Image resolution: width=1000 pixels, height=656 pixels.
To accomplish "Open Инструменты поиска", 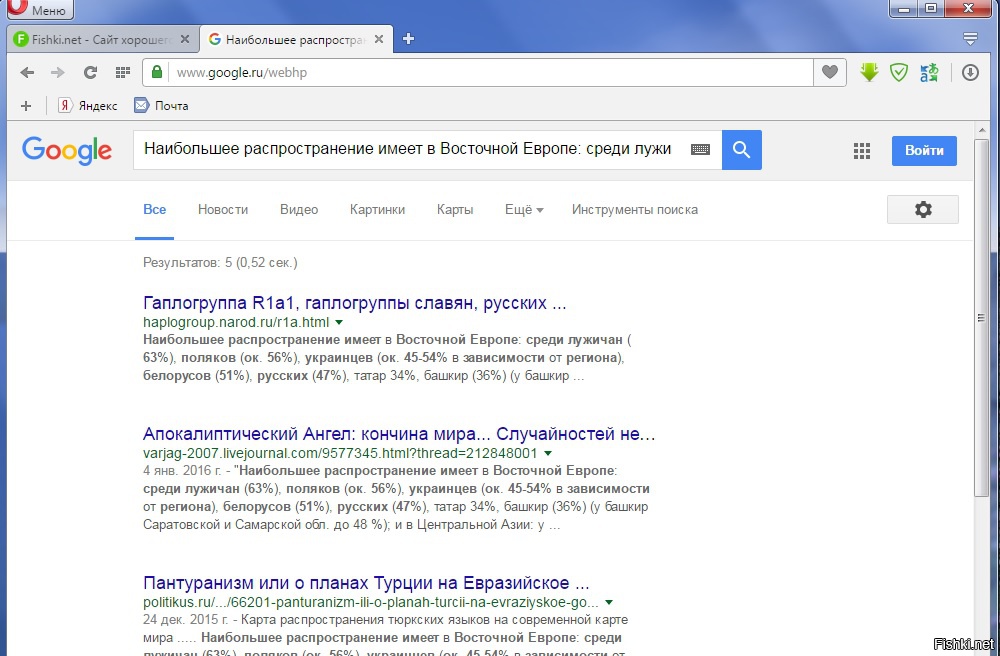I will click(x=635, y=210).
